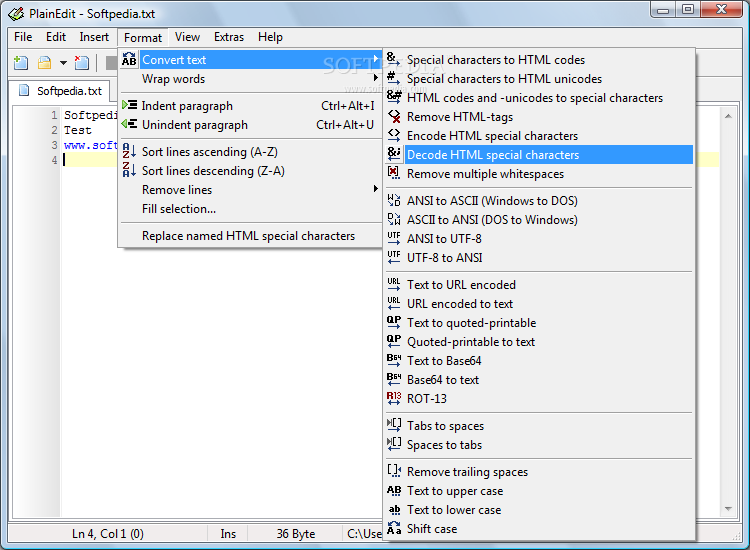Click the Close file toolbar icon

point(82,63)
